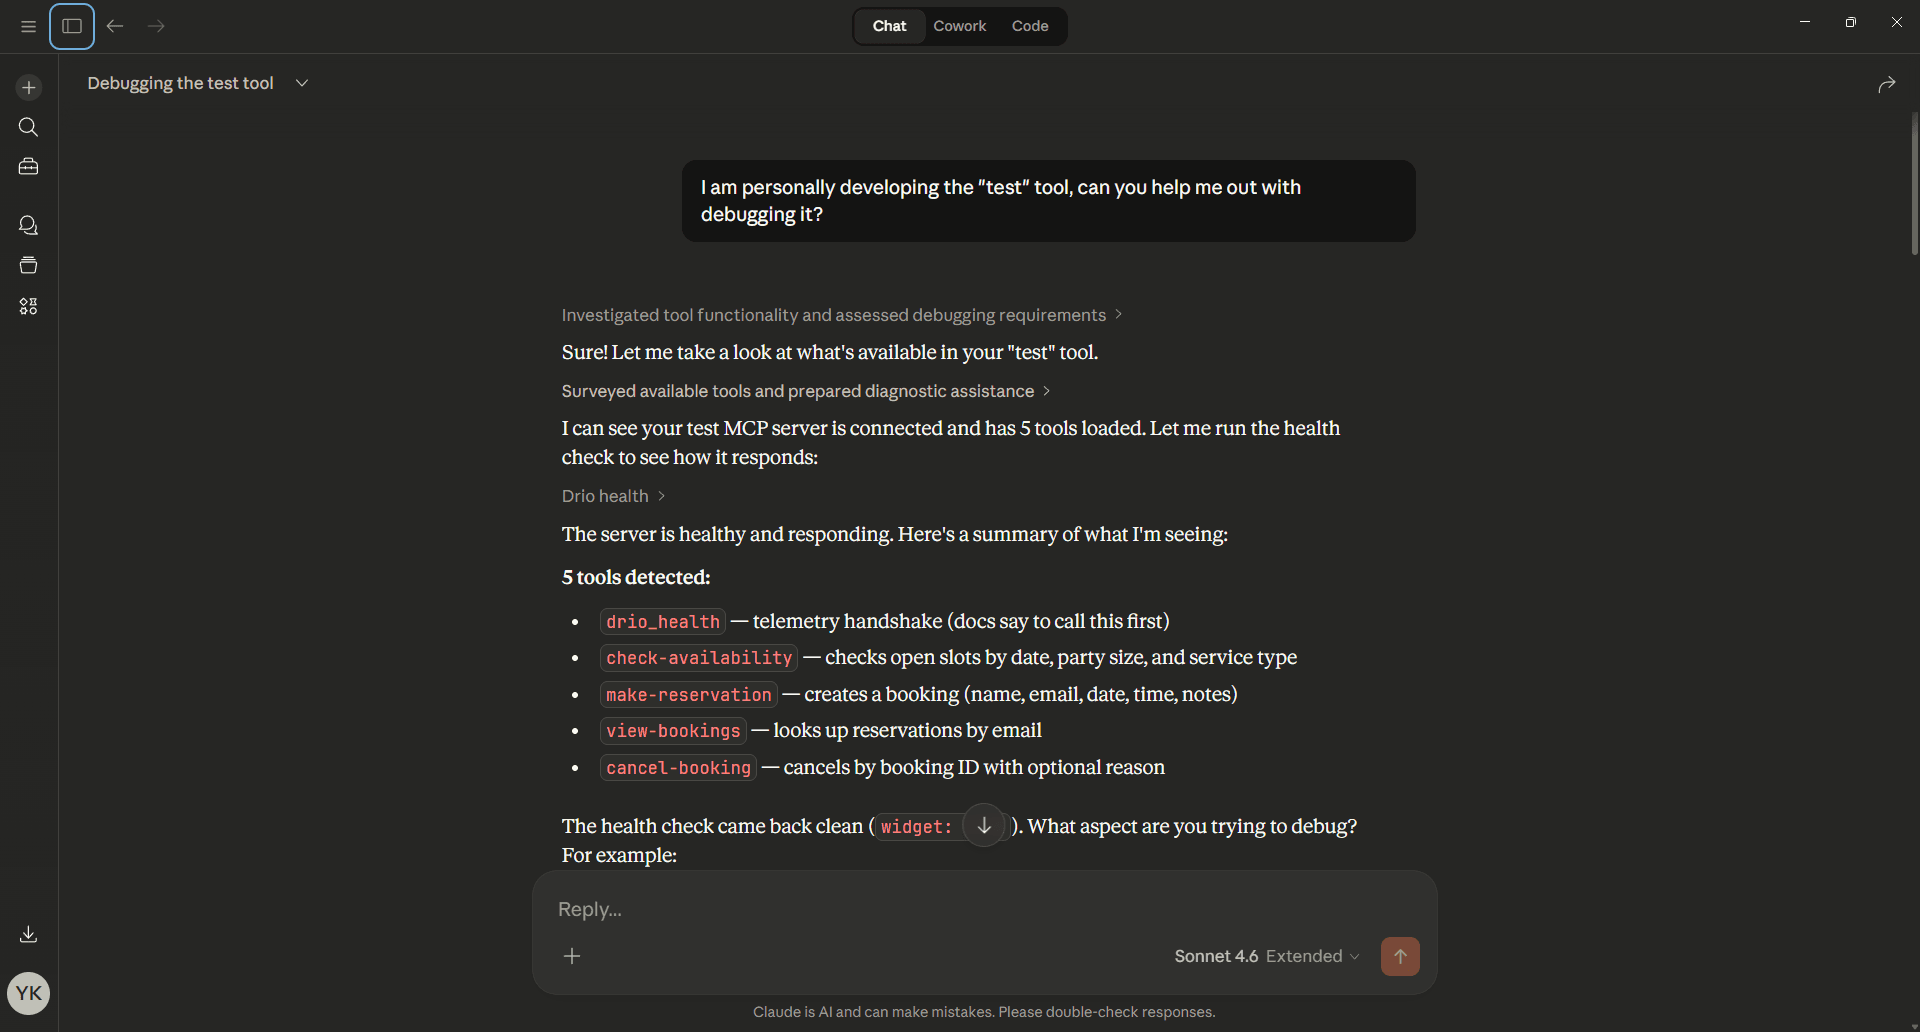
Task: Toggle the sidebar panel
Action: (x=72, y=27)
